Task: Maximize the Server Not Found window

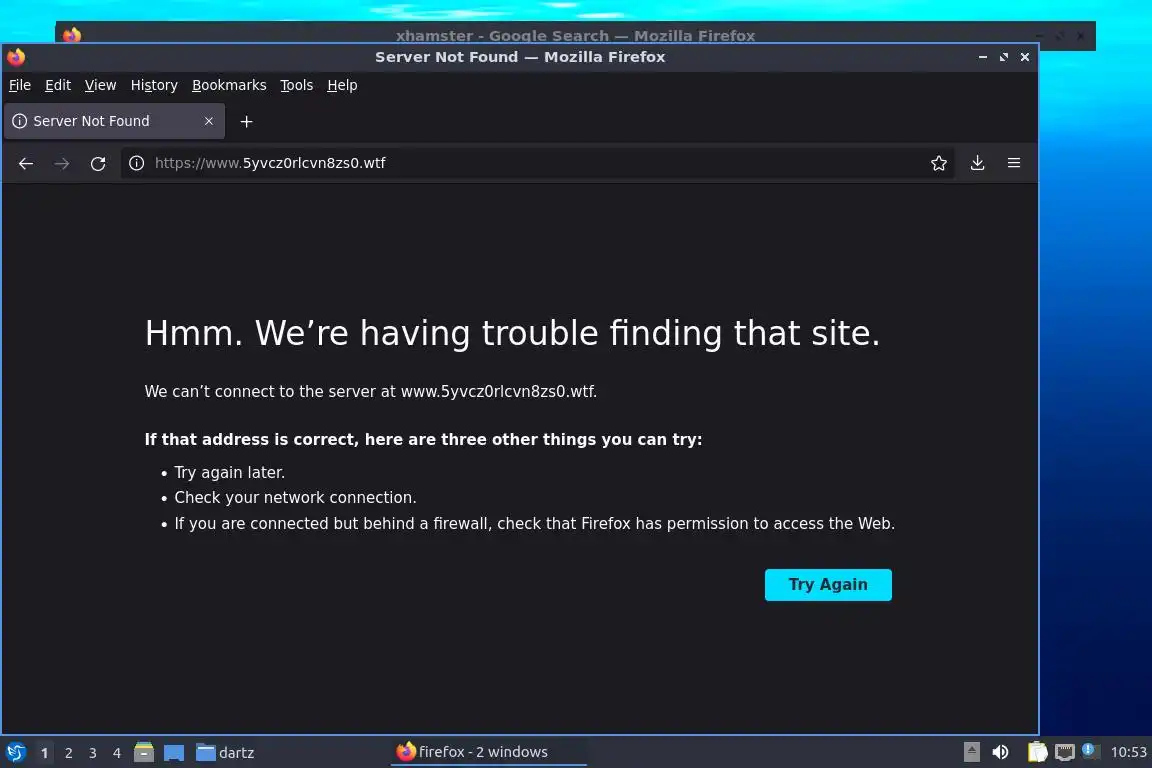Action: tap(1004, 57)
